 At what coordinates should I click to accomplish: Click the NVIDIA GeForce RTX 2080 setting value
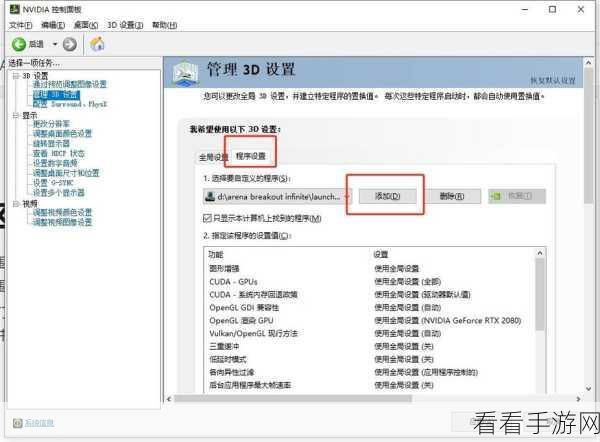(448, 321)
